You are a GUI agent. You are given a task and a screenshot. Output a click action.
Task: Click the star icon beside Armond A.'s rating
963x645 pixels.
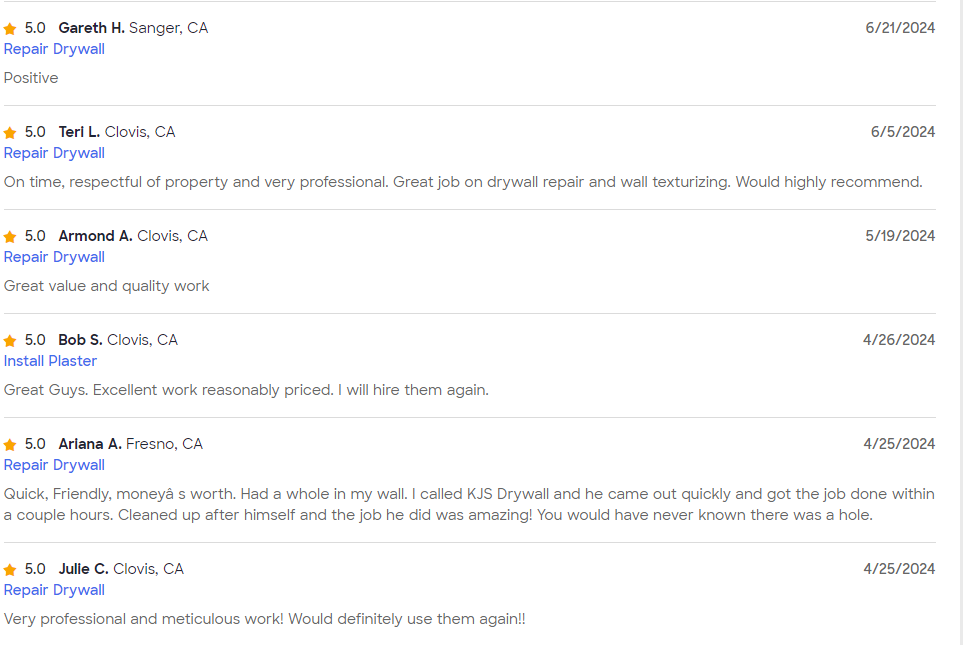point(10,237)
